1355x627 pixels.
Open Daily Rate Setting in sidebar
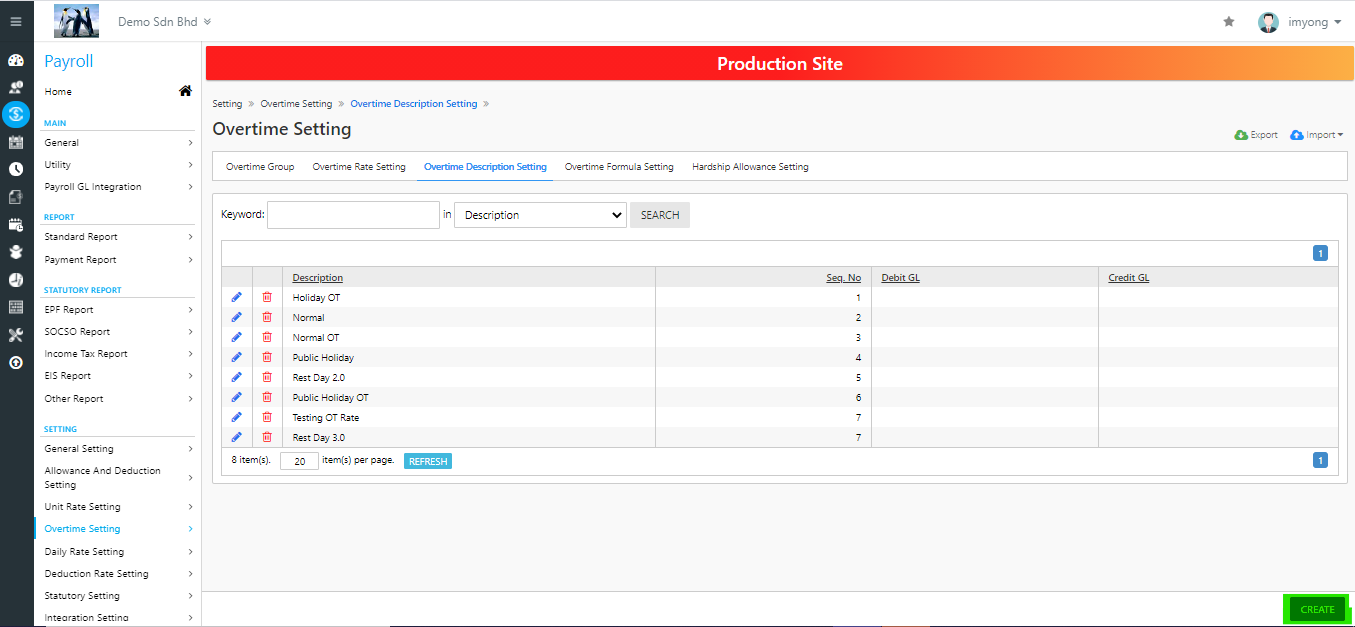click(118, 552)
